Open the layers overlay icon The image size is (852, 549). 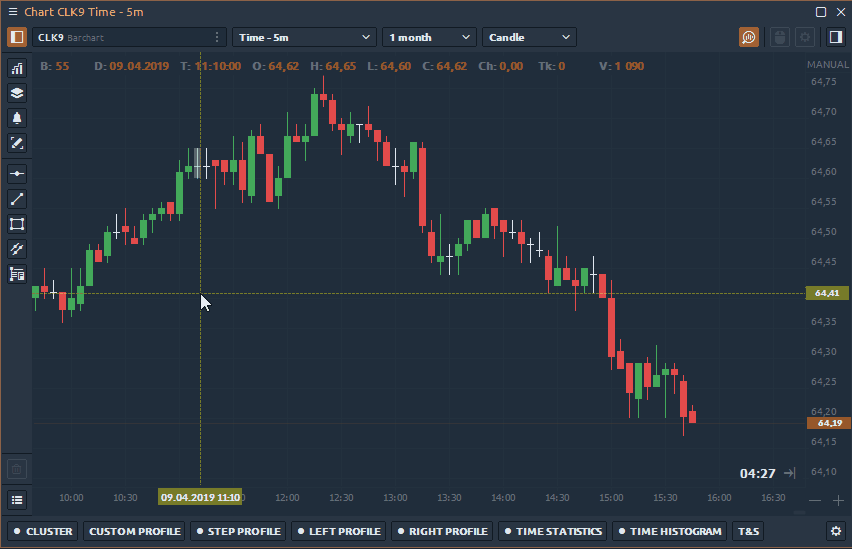pos(17,93)
